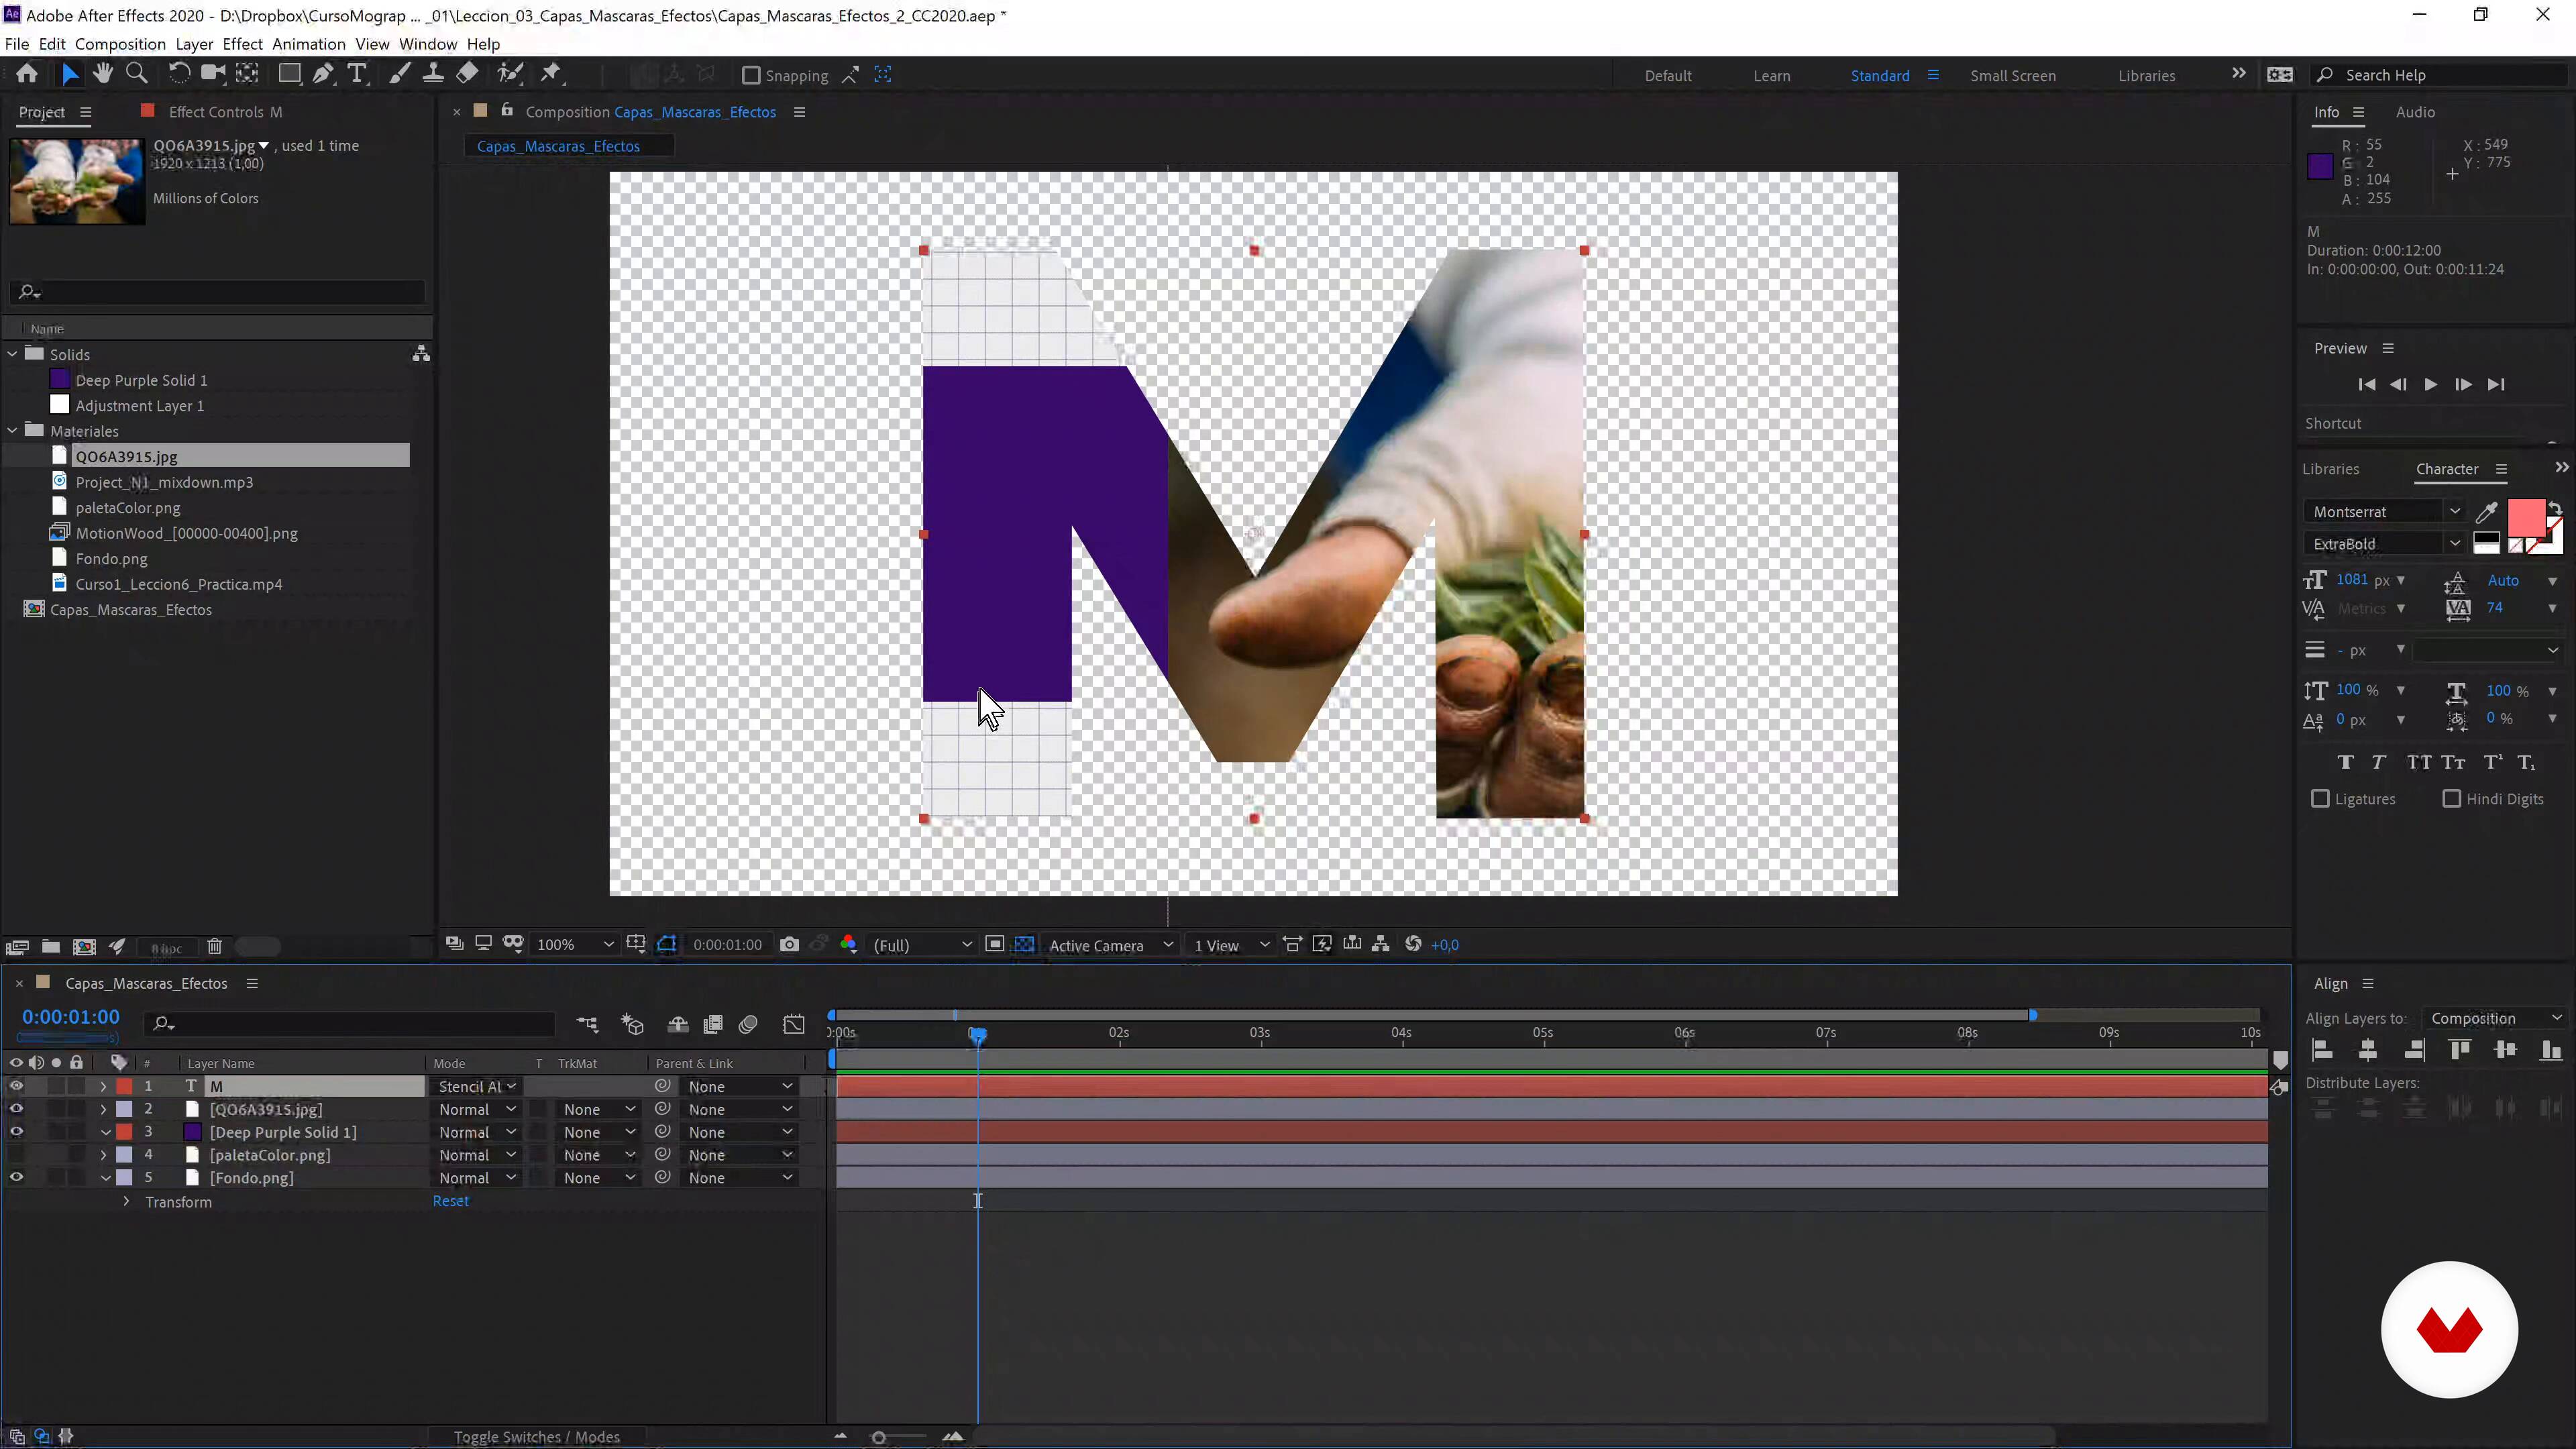The image size is (2576, 1449).
Task: Select the Pen tool
Action: [x=323, y=74]
